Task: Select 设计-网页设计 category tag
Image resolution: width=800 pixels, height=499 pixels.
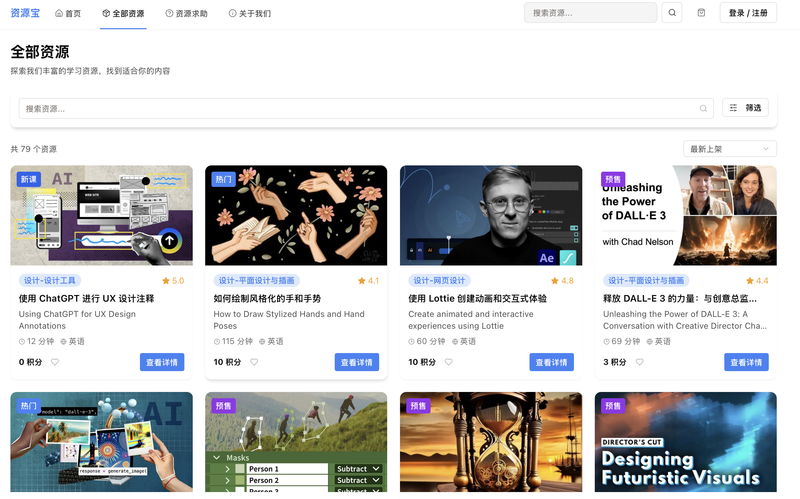Action: pos(439,281)
